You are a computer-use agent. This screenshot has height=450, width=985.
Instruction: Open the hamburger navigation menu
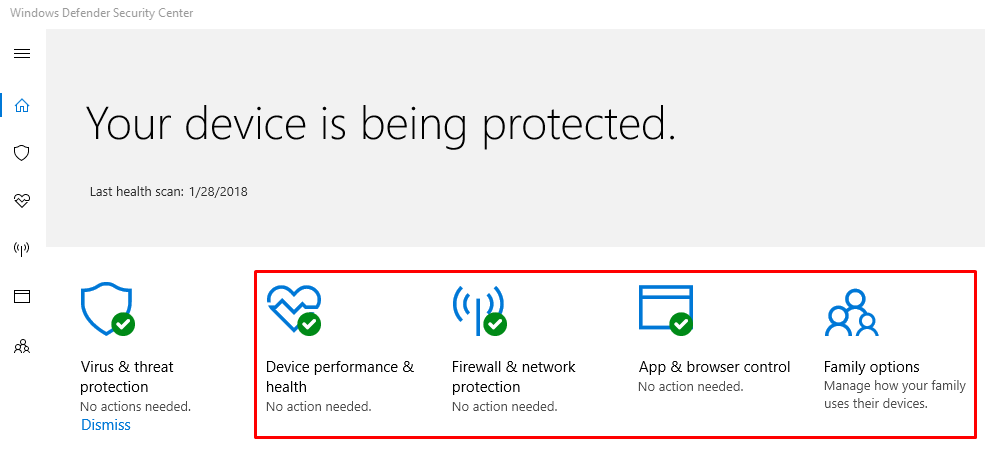click(22, 54)
